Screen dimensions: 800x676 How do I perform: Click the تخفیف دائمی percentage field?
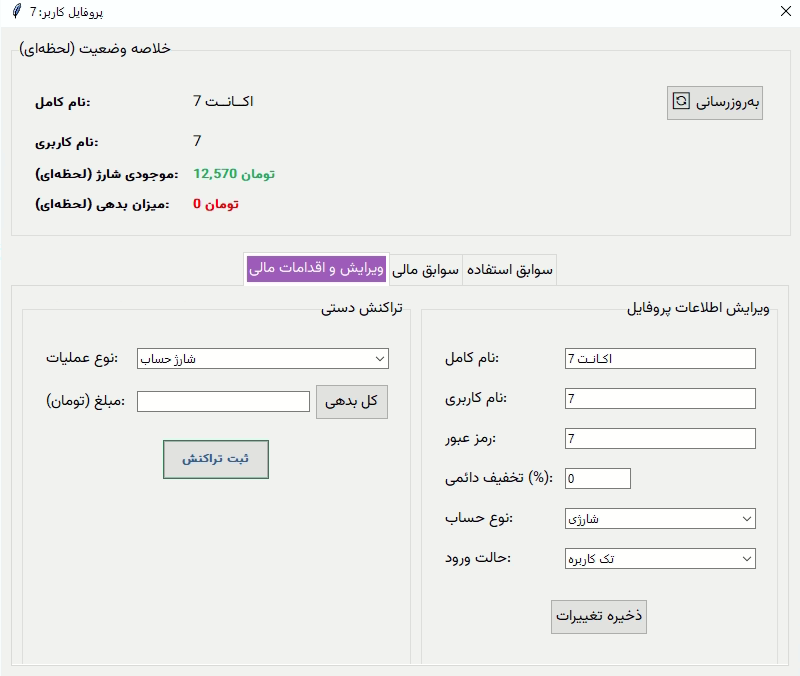pos(597,478)
